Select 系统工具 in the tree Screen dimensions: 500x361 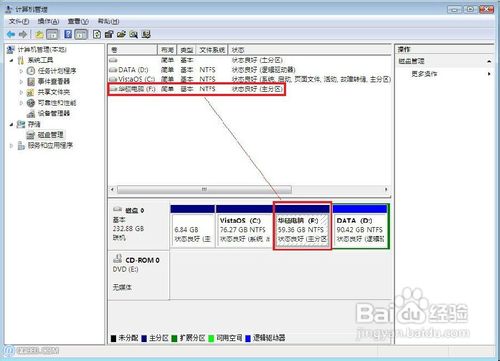point(40,60)
